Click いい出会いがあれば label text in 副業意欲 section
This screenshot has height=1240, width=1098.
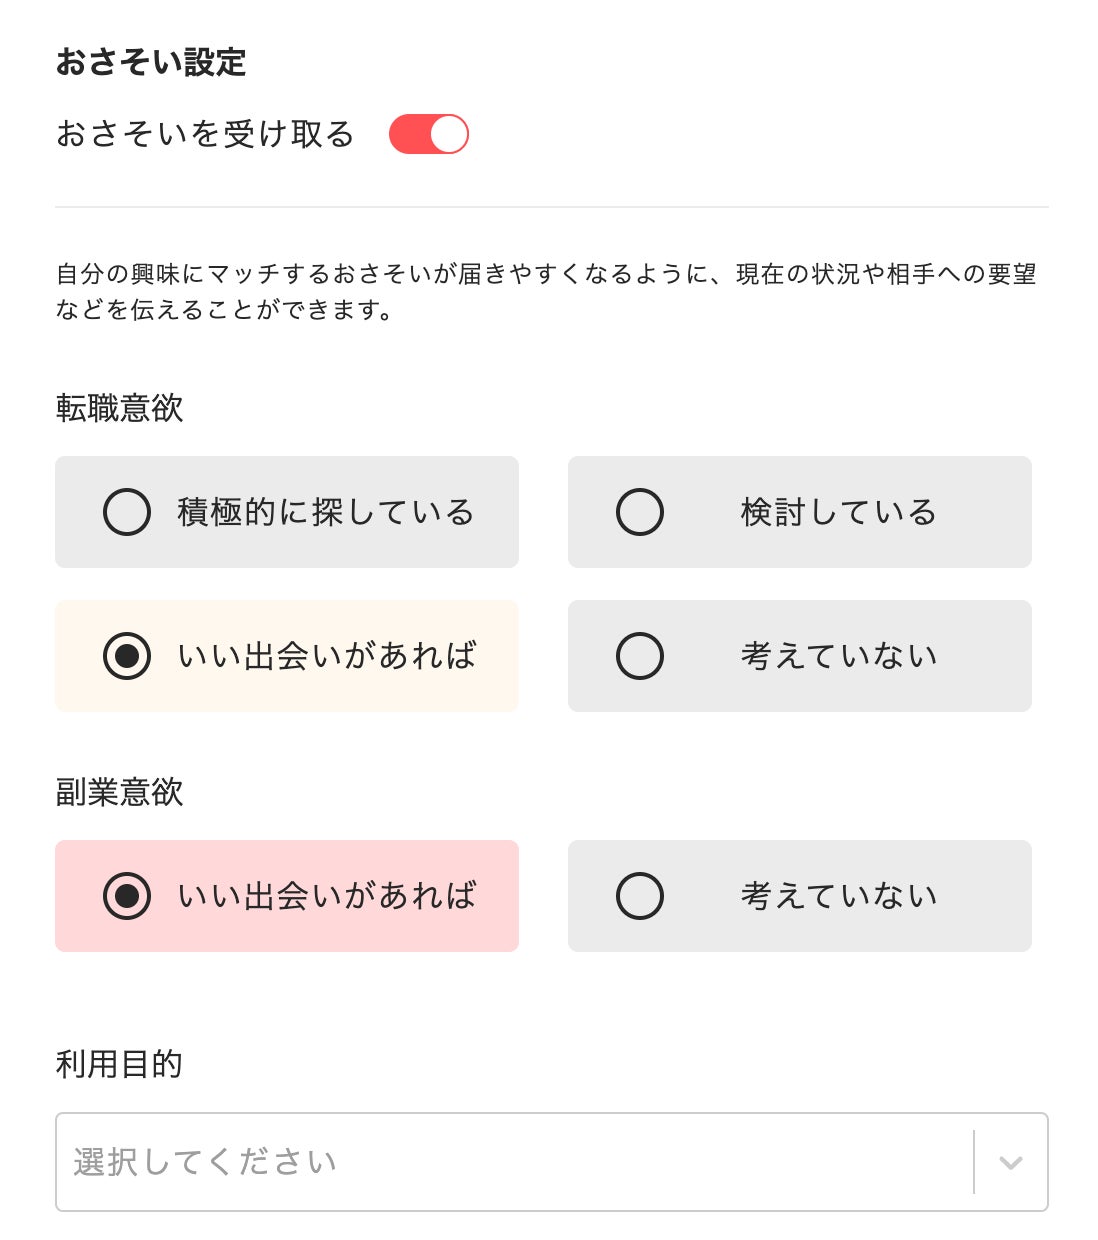326,896
